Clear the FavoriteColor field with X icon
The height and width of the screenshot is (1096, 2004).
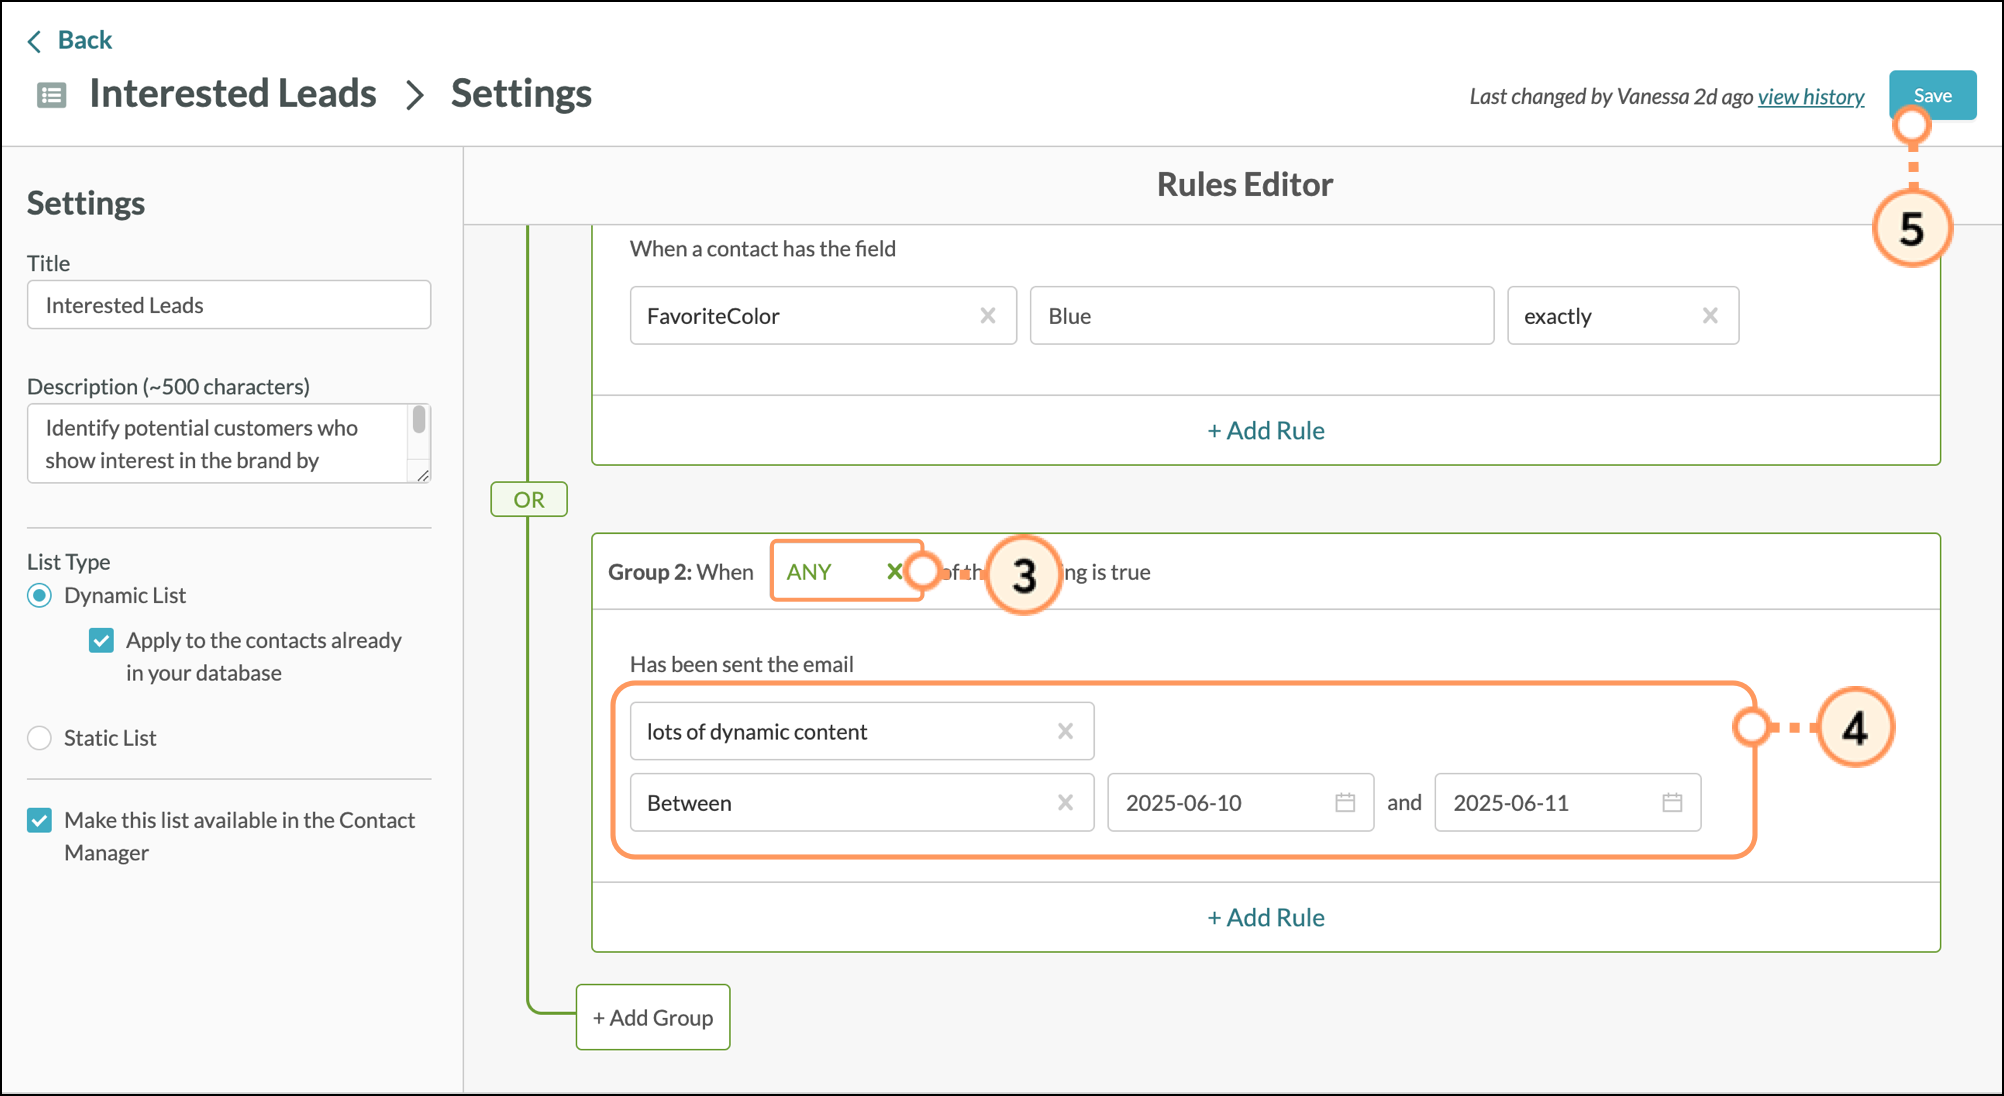(x=987, y=316)
